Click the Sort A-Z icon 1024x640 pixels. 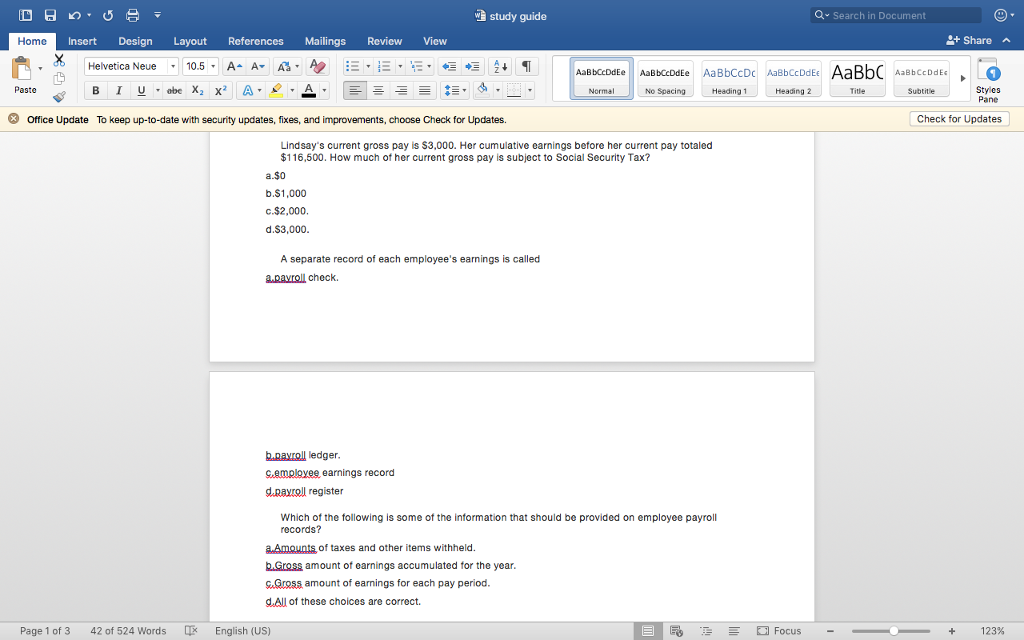500,66
